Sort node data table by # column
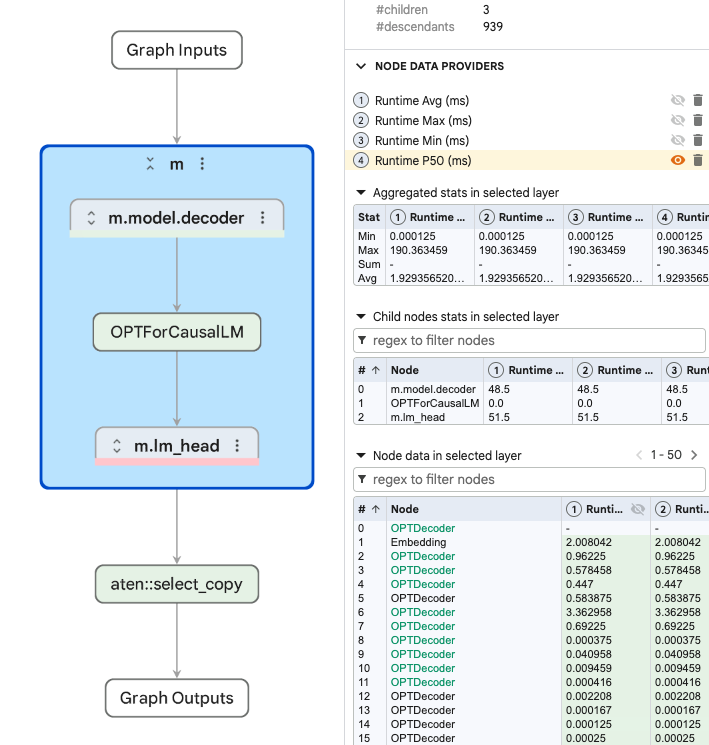The image size is (709, 745). pyautogui.click(x=369, y=509)
